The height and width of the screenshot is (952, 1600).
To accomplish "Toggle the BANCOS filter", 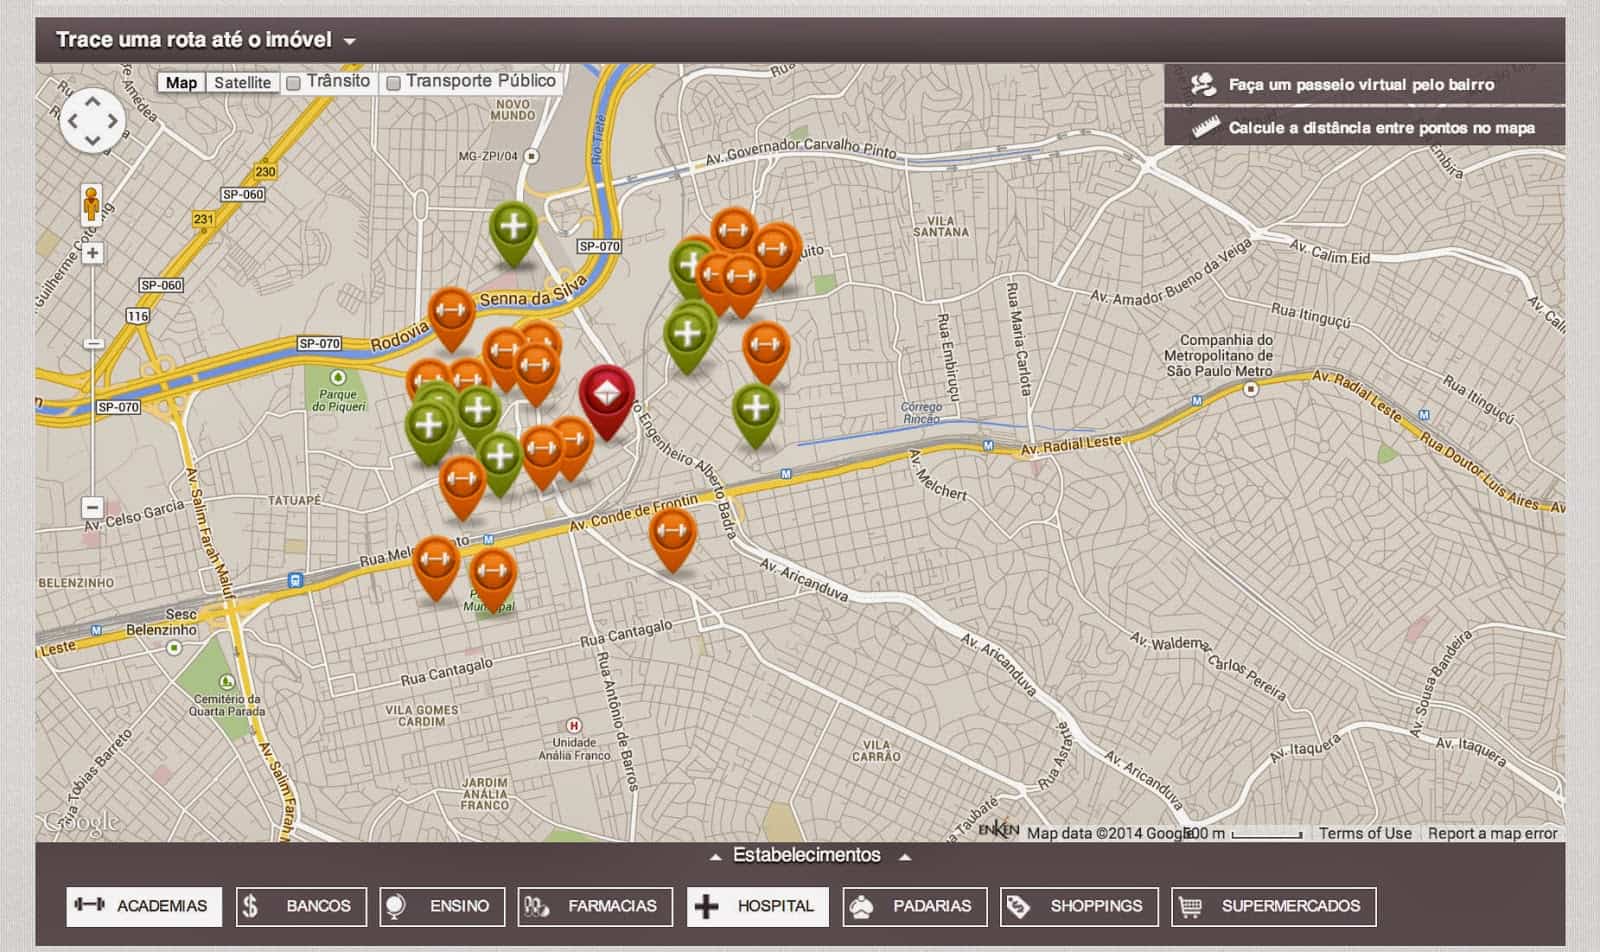I will [x=301, y=906].
